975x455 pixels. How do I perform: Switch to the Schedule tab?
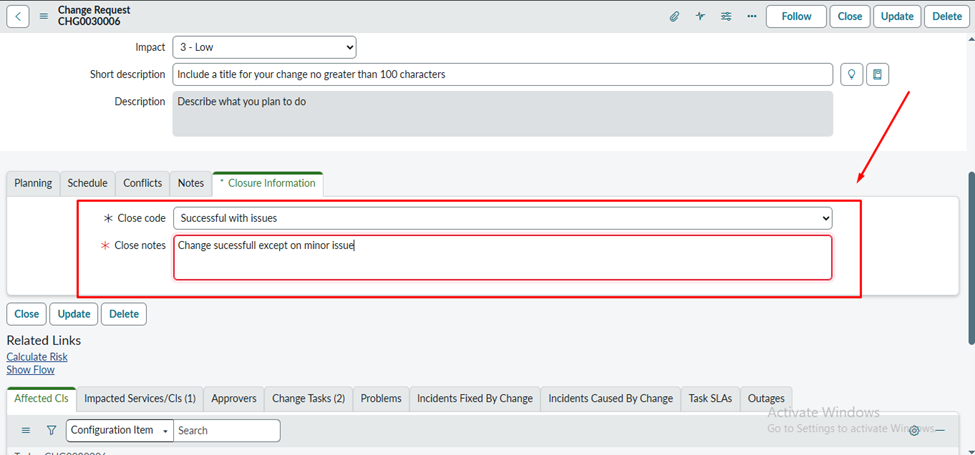coord(87,183)
